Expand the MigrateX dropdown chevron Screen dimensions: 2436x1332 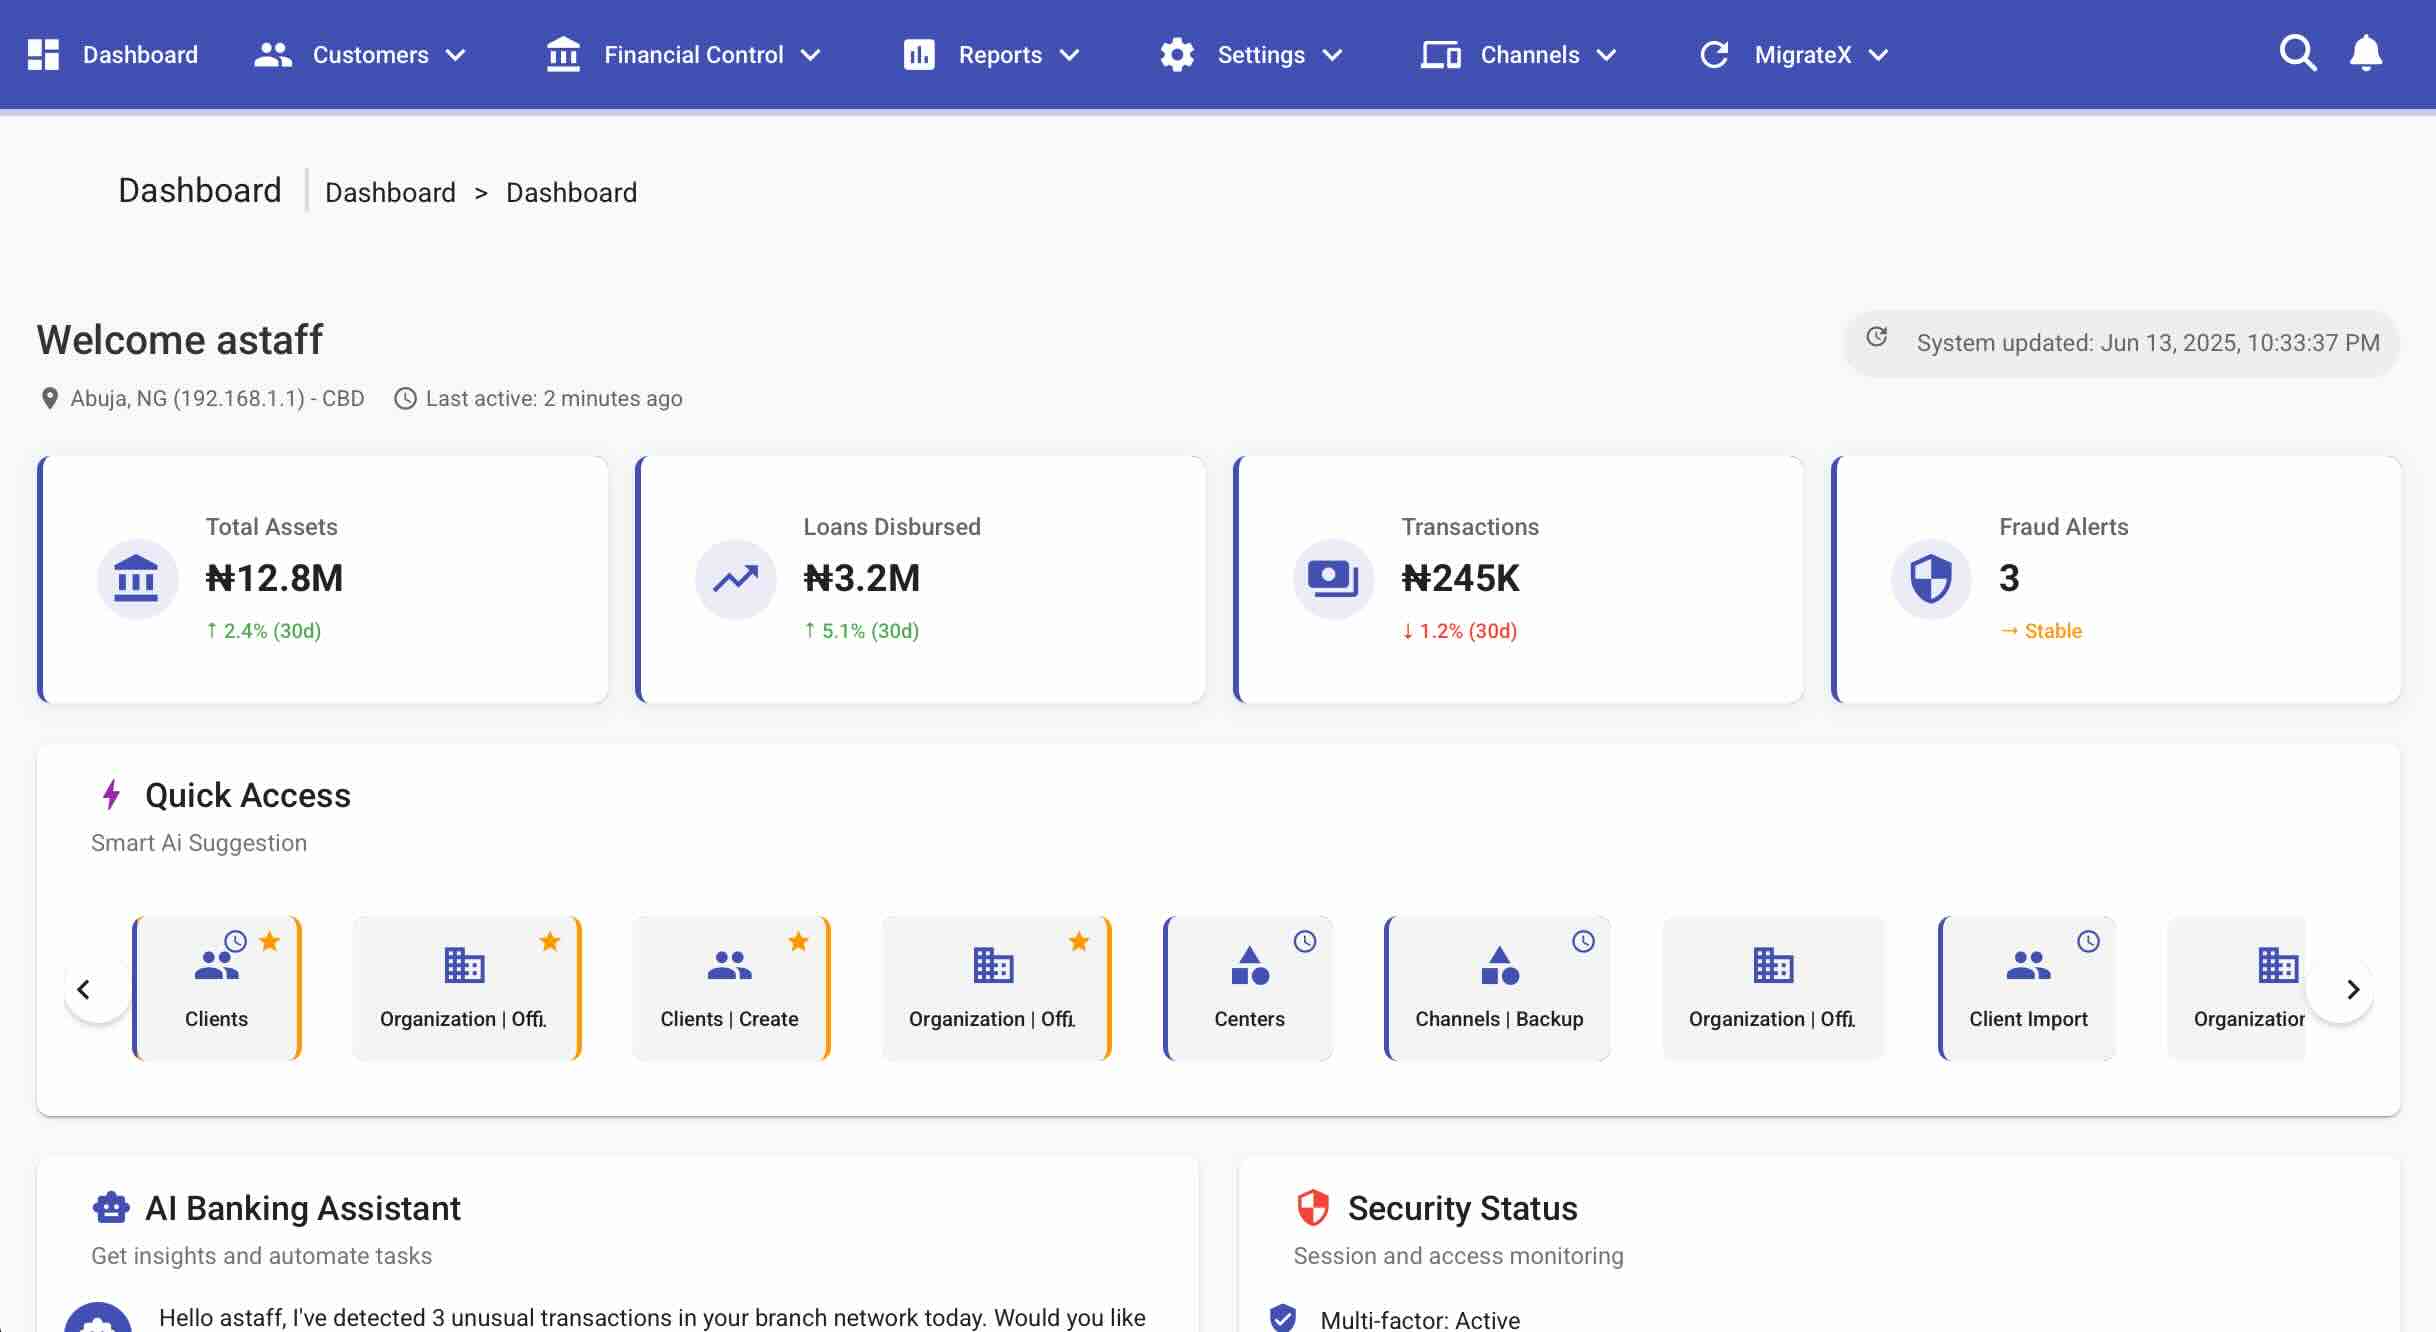[1878, 55]
